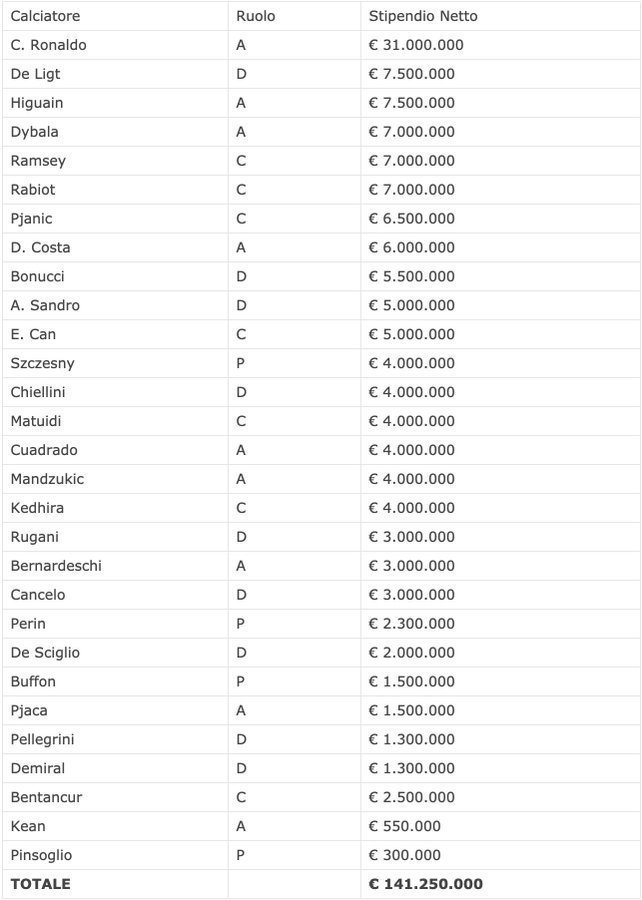Click Higuain's € 7.500.000 salary cell
This screenshot has width=642, height=900.
[x=412, y=103]
